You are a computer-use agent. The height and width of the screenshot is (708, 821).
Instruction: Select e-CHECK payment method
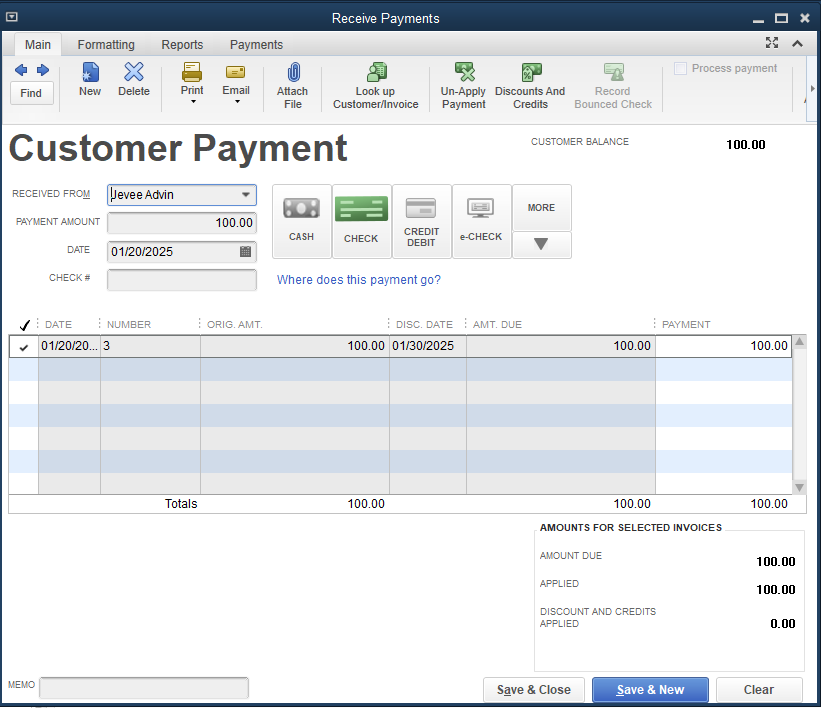(481, 220)
